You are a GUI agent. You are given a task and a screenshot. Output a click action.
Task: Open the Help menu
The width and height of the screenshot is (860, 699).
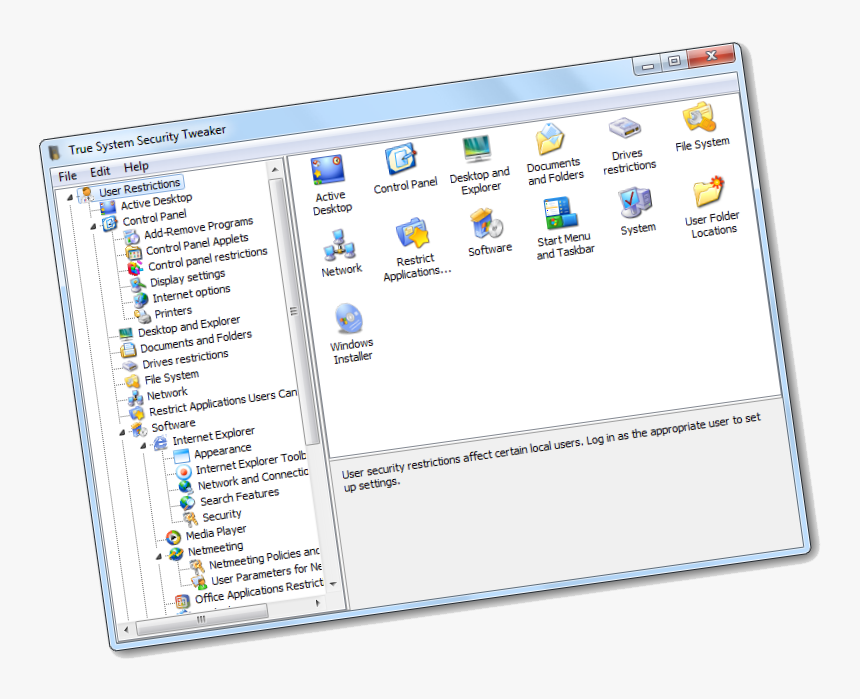pyautogui.click(x=135, y=166)
